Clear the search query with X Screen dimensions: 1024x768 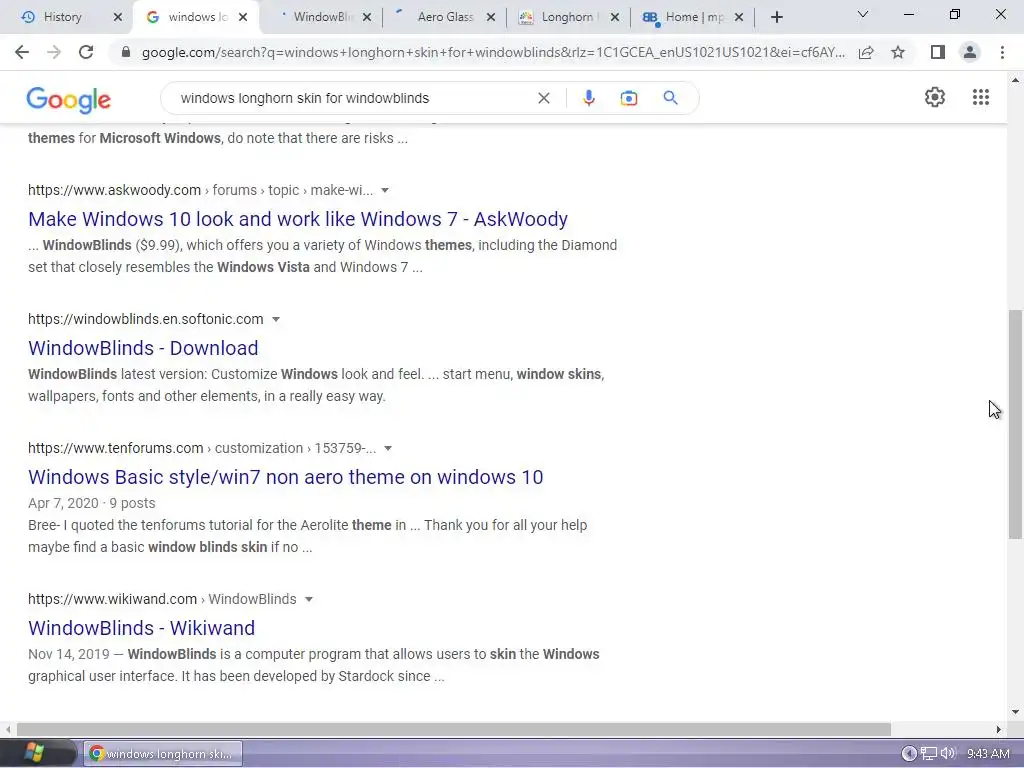(543, 98)
